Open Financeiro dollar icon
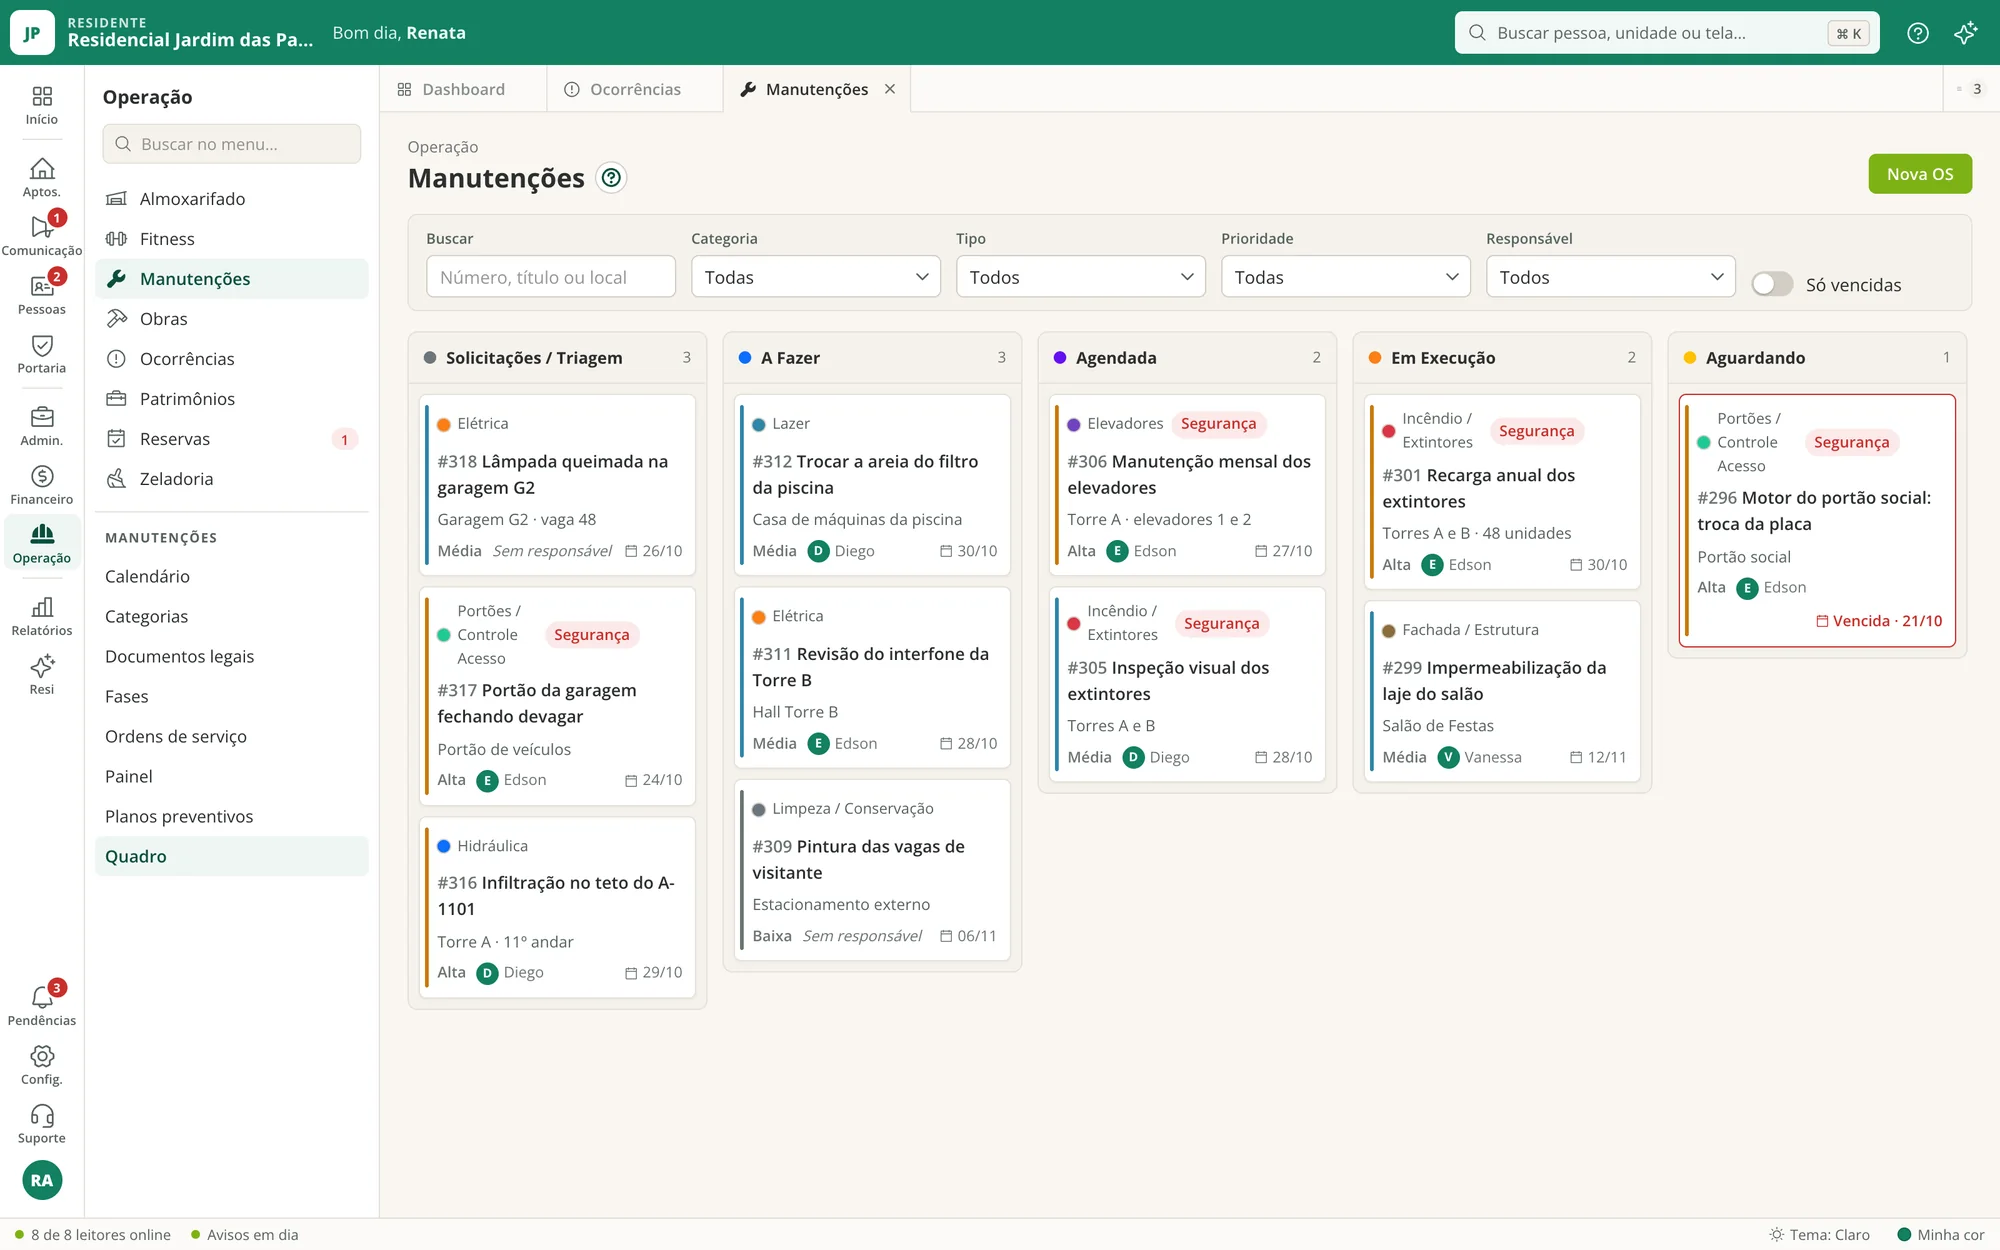Viewport: 2000px width, 1250px height. (x=42, y=485)
